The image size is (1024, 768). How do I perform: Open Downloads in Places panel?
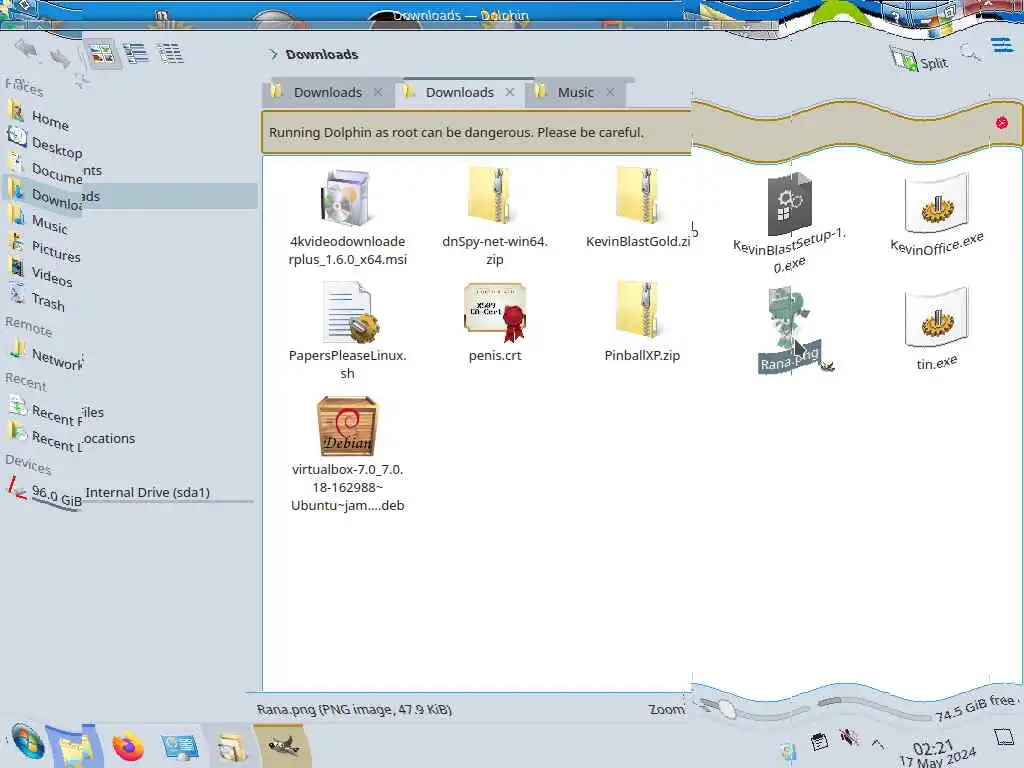[x=129, y=196]
